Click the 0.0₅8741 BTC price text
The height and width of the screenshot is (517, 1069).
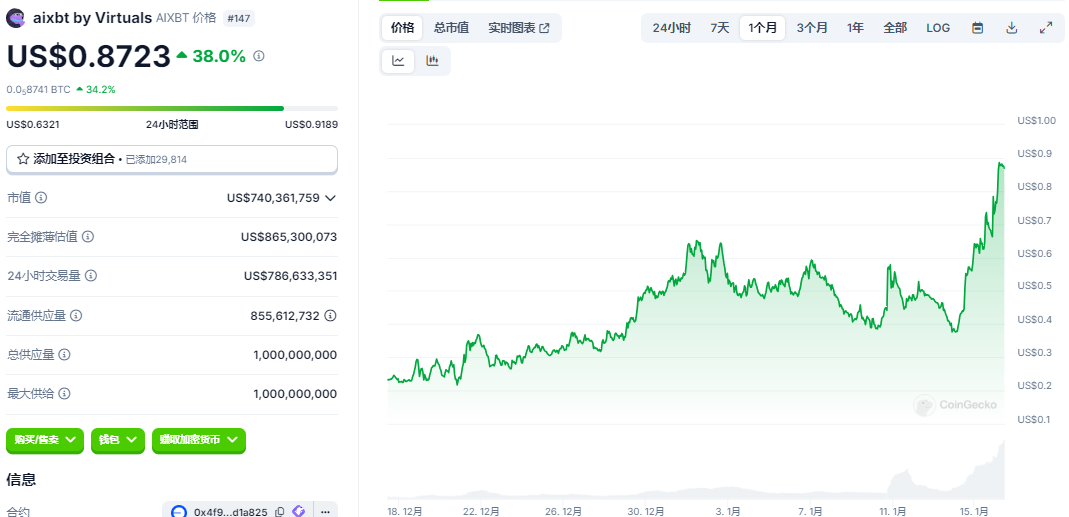click(x=38, y=89)
